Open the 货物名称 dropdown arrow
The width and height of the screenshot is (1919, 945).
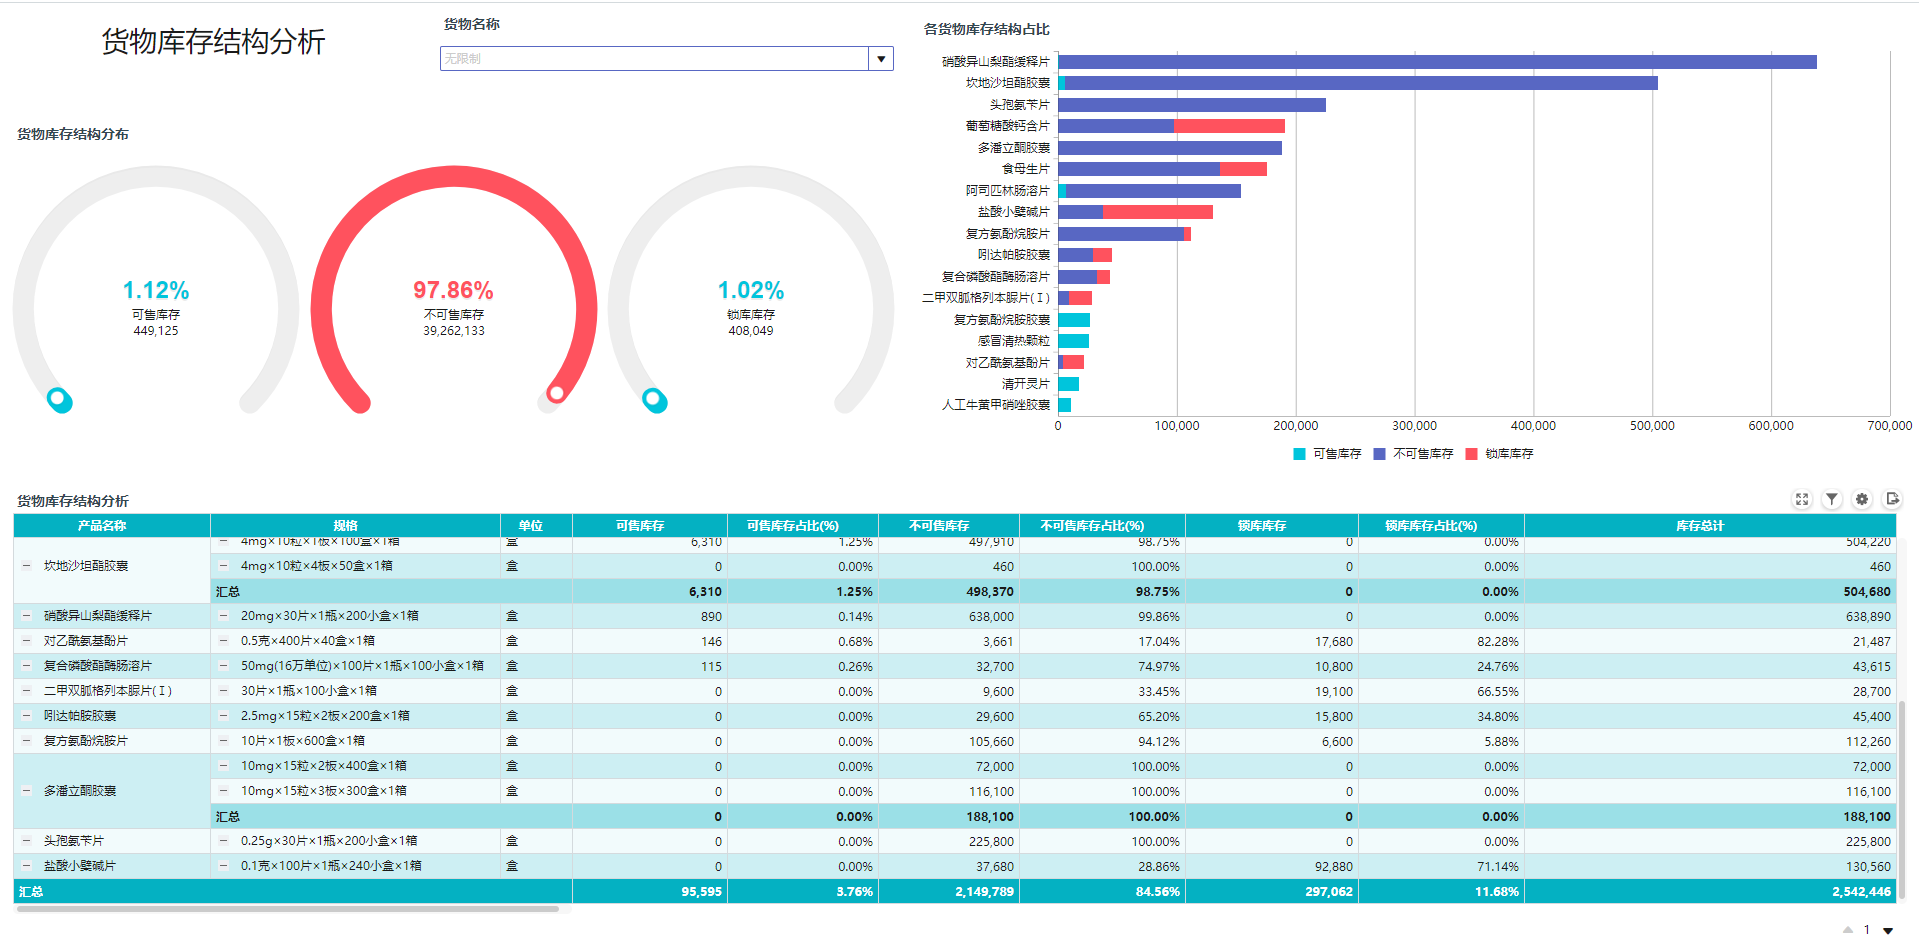point(881,59)
